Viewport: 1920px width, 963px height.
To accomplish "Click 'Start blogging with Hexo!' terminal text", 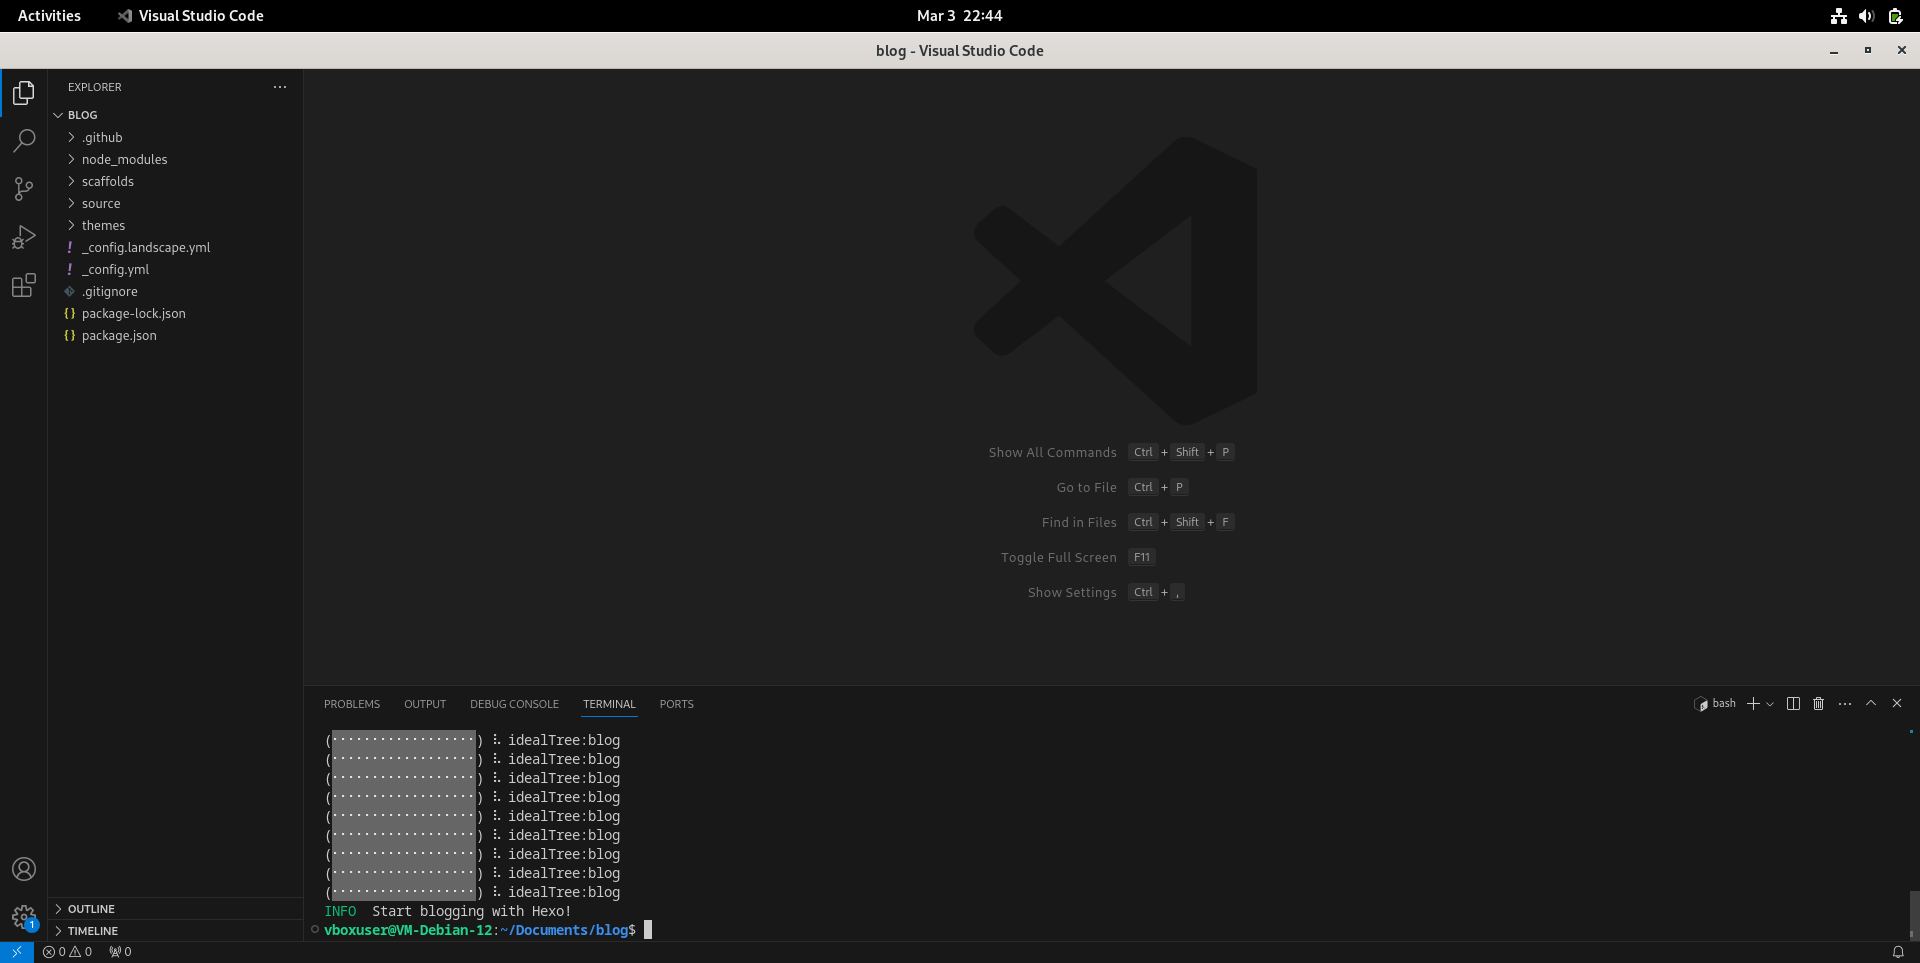I will tap(472, 911).
